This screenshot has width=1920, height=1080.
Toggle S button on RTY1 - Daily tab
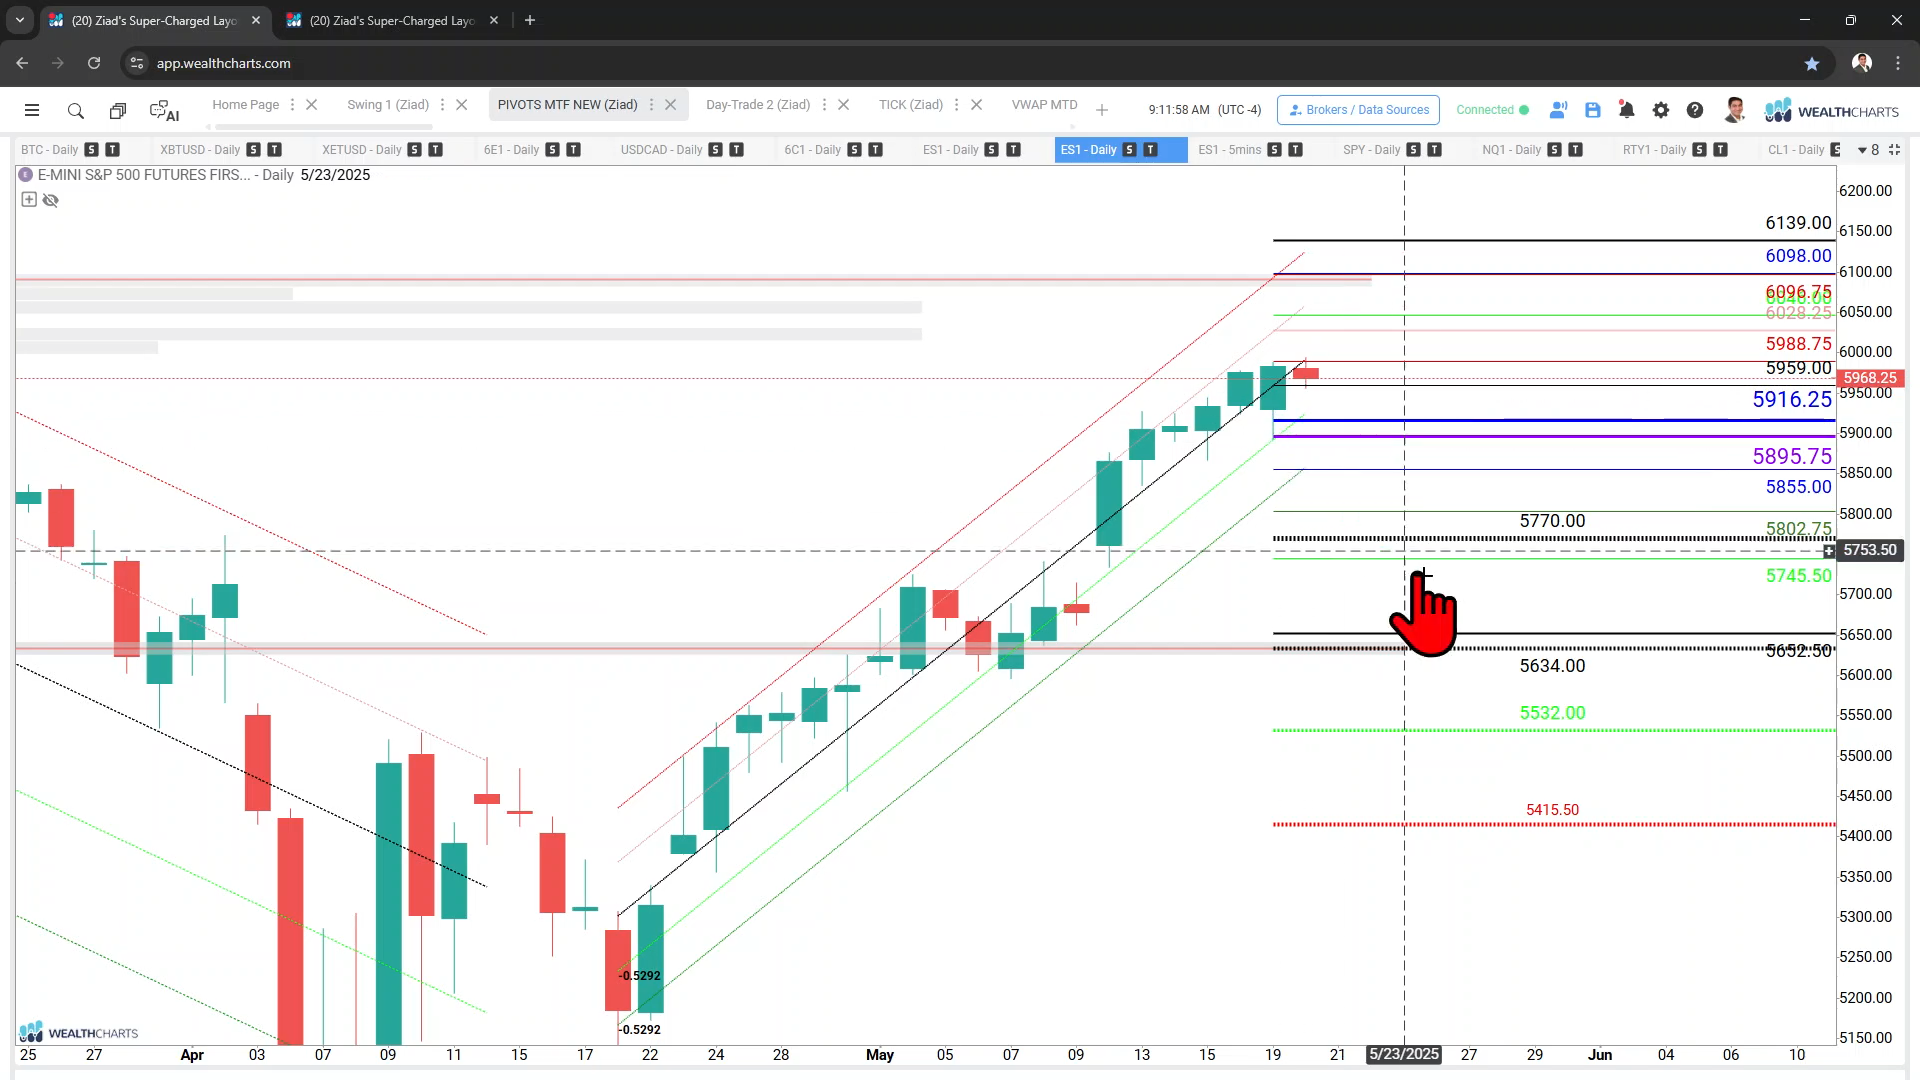click(x=1700, y=150)
